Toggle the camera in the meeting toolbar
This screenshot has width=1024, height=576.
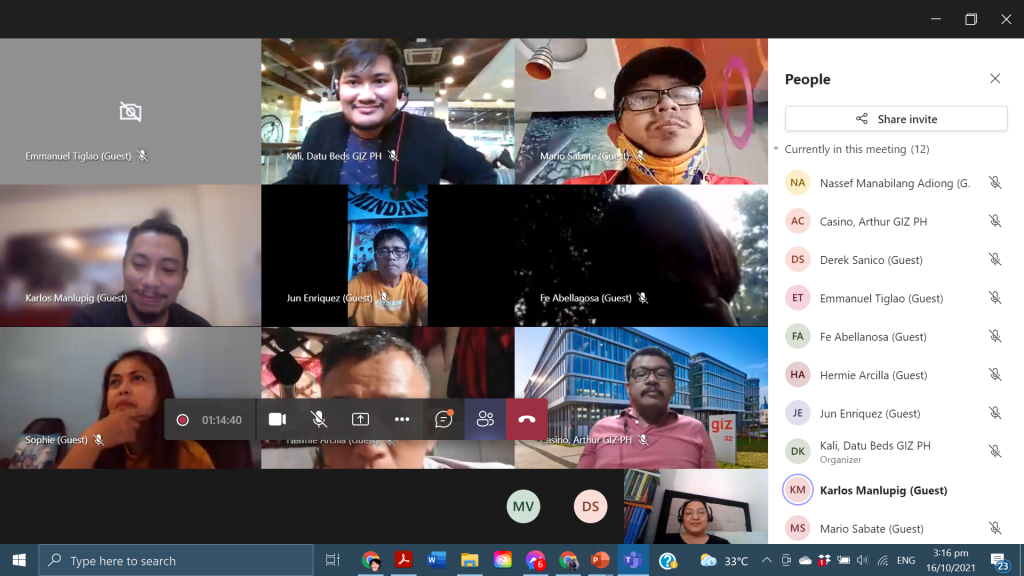pyautogui.click(x=277, y=420)
